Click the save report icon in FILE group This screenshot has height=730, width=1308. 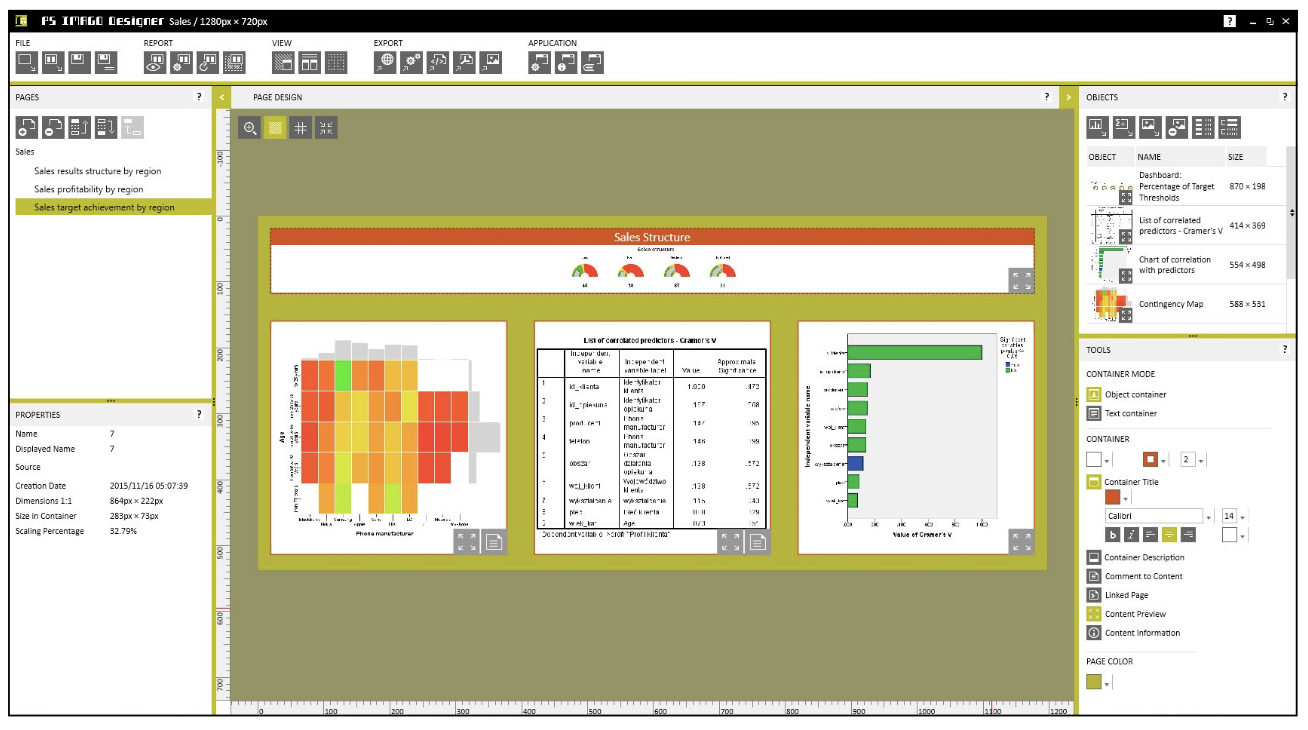(x=81, y=63)
